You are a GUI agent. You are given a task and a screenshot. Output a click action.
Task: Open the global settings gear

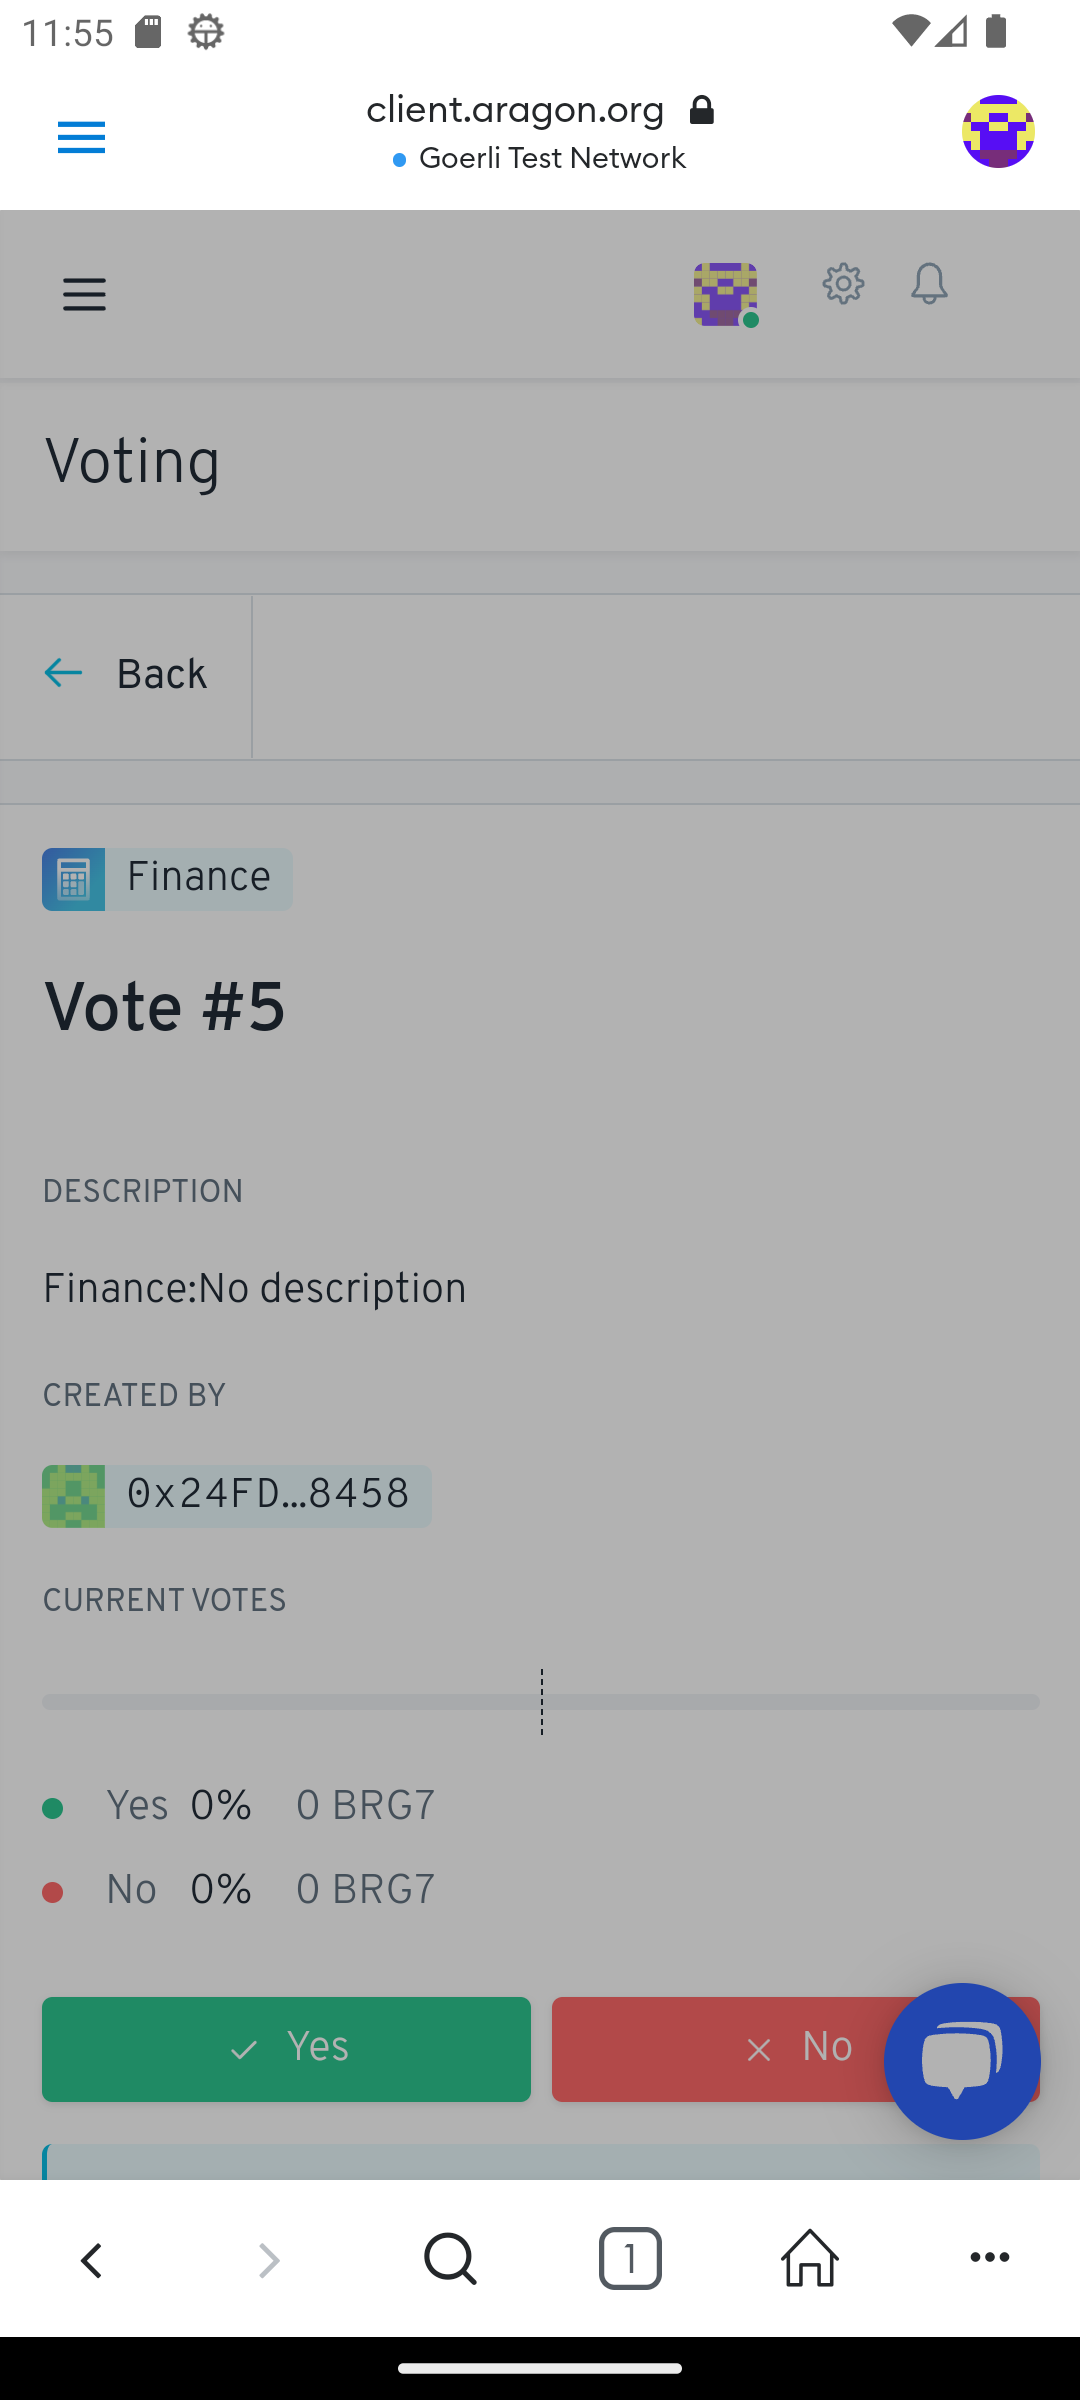click(843, 285)
